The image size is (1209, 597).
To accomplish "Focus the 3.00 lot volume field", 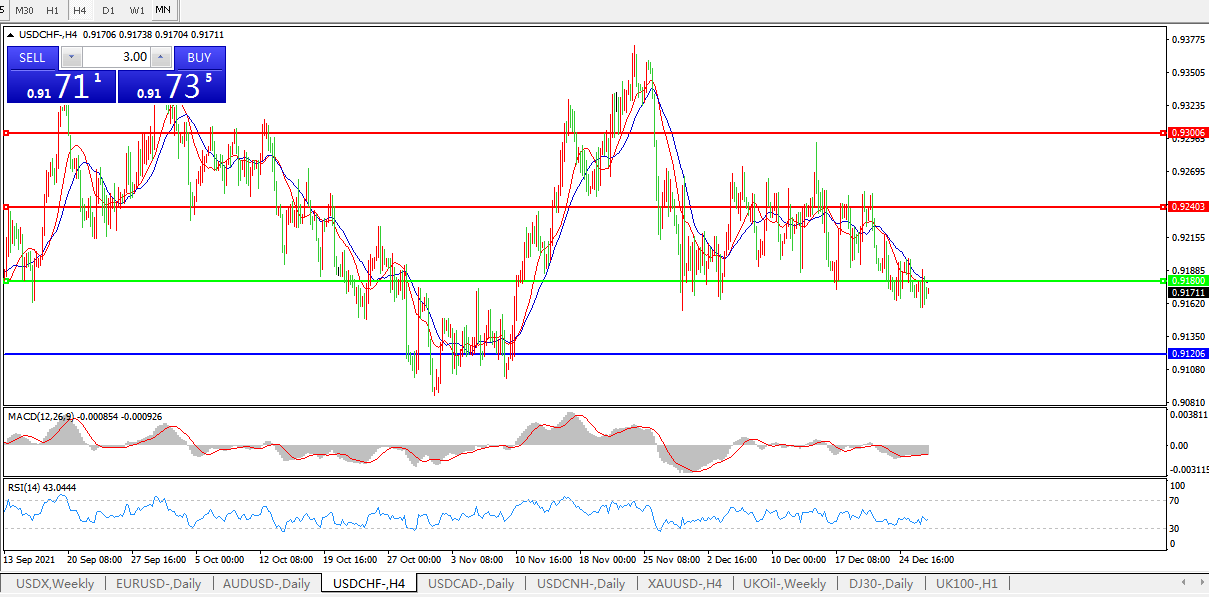I will point(116,57).
